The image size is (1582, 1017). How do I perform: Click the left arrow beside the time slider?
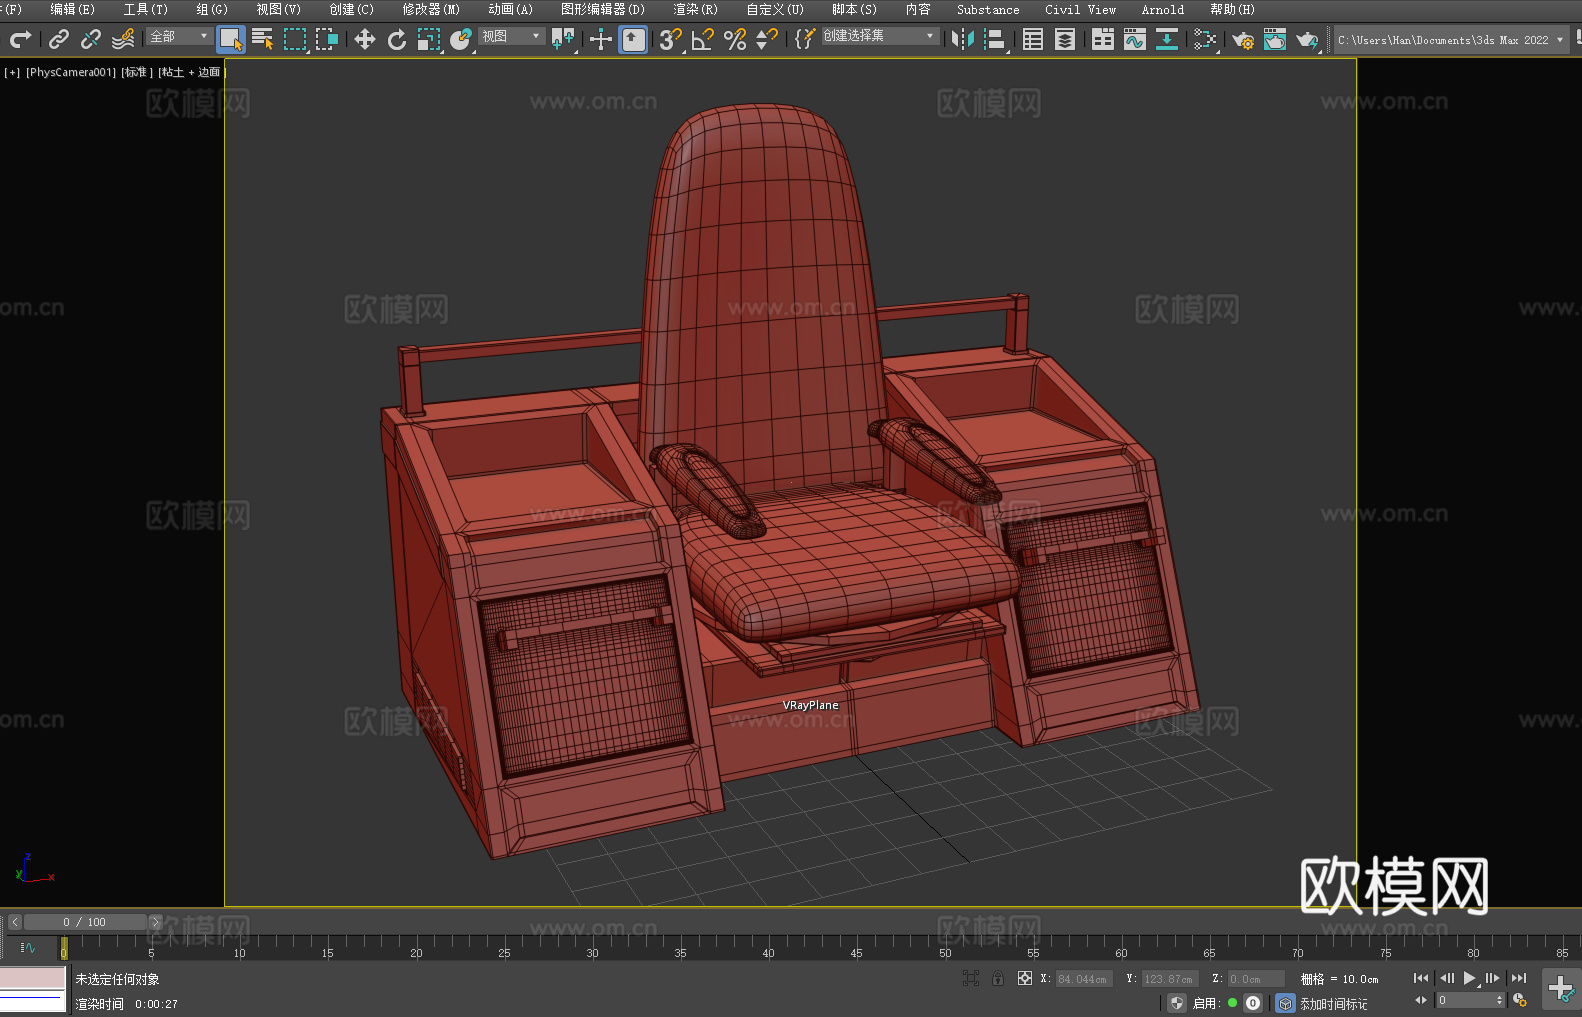pyautogui.click(x=15, y=922)
